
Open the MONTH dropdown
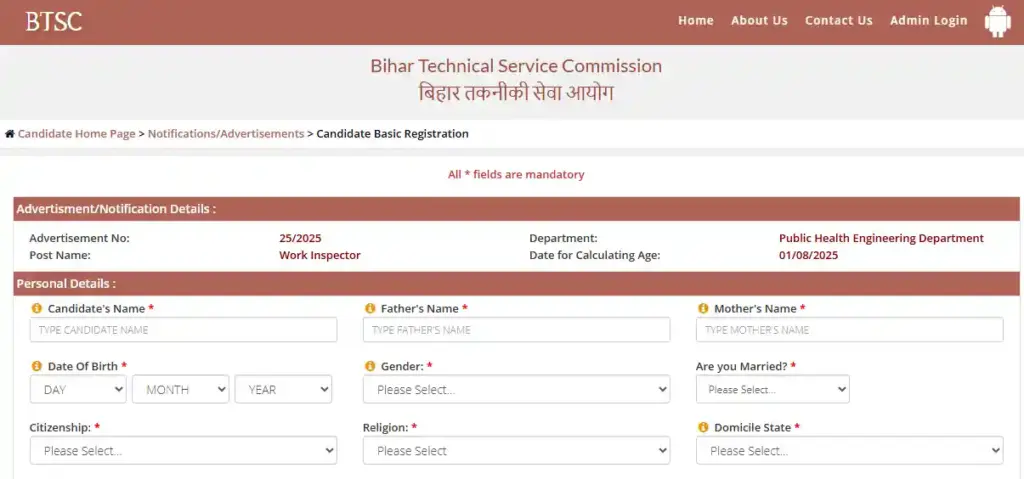click(180, 390)
